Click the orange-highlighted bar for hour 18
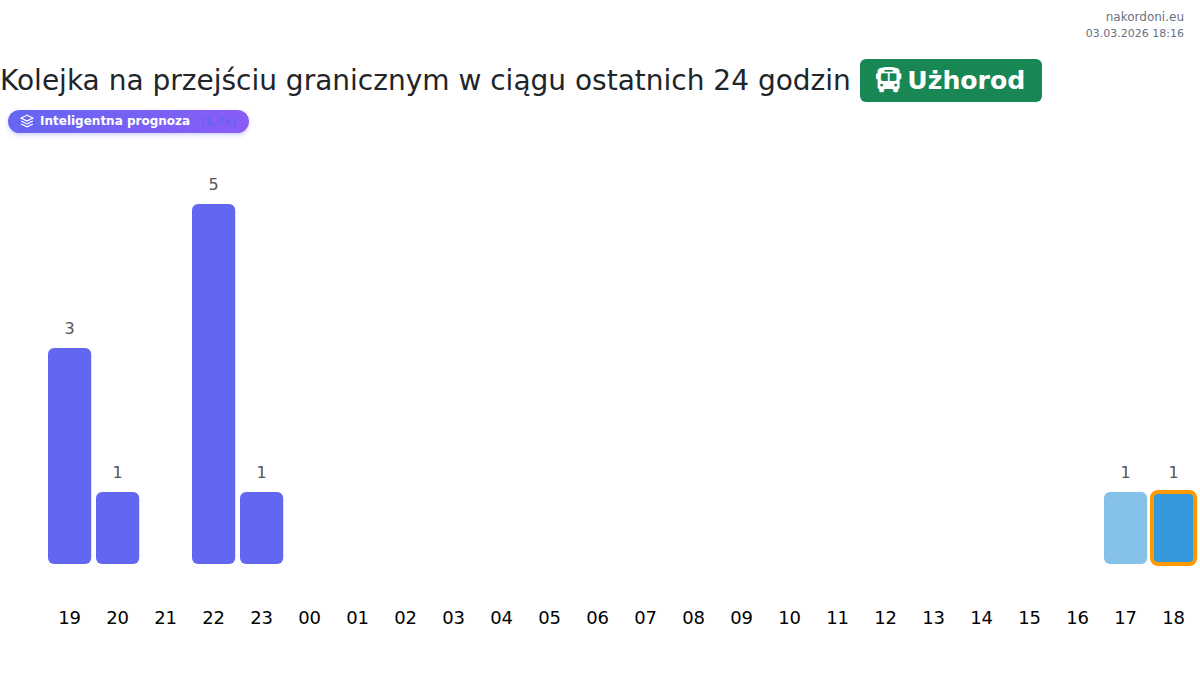The height and width of the screenshot is (684, 1200). click(1173, 528)
